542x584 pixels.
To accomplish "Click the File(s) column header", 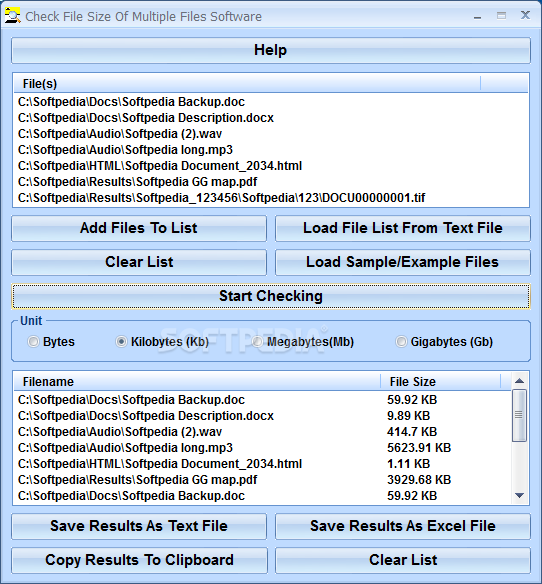I will pyautogui.click(x=247, y=83).
